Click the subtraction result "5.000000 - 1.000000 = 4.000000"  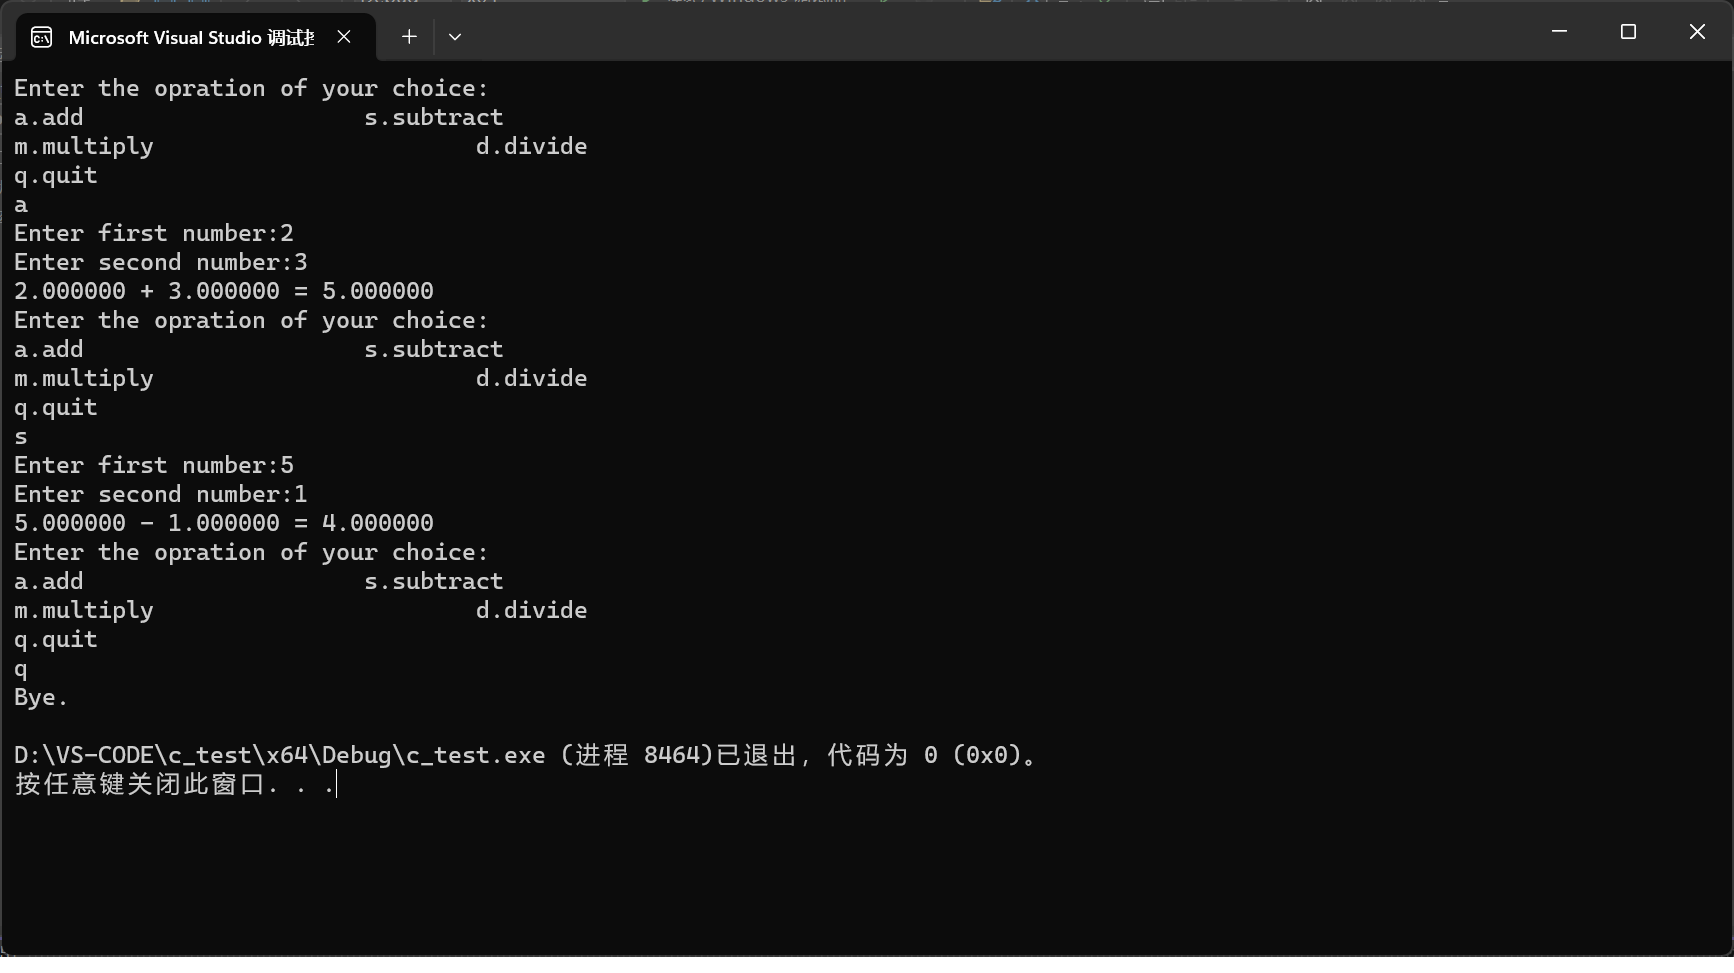coord(224,523)
